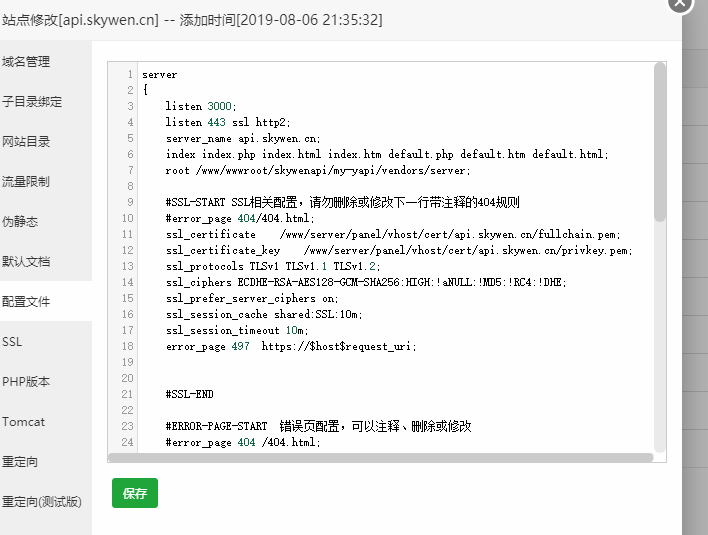Click the ssl_session_cache shared line
The width and height of the screenshot is (708, 535).
(x=264, y=314)
